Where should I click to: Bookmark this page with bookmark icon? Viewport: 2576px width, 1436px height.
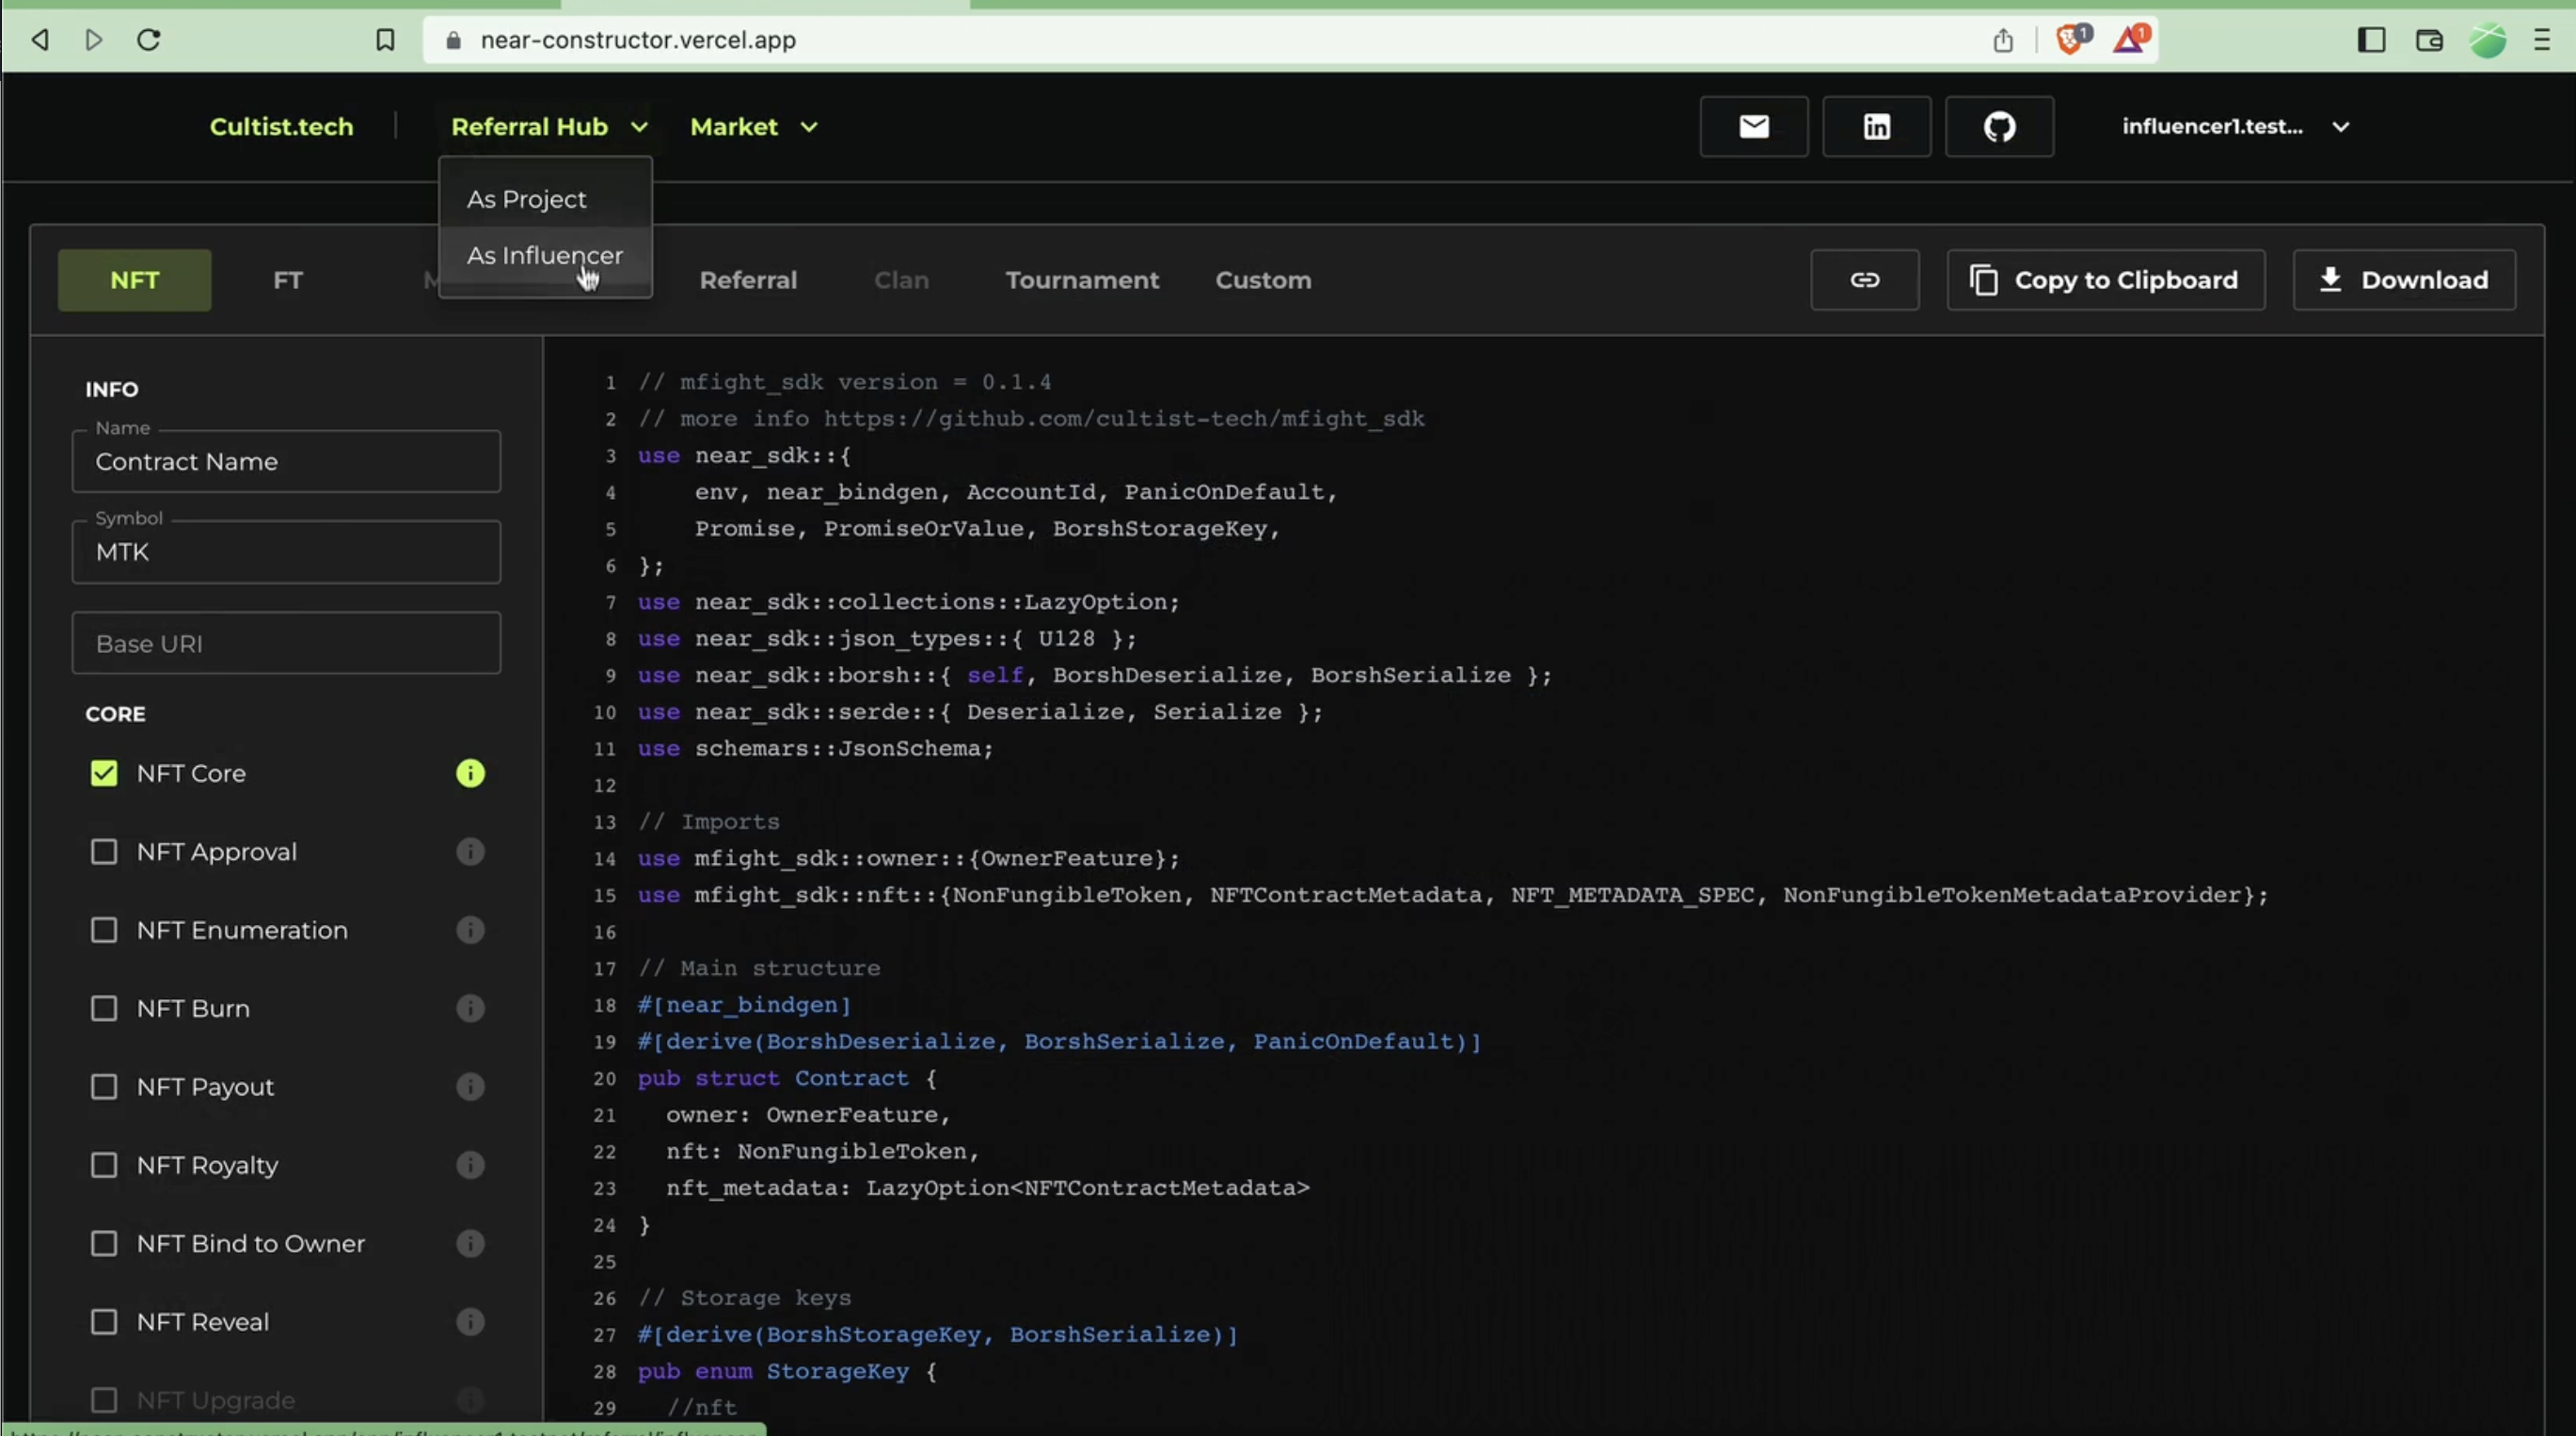[x=385, y=40]
